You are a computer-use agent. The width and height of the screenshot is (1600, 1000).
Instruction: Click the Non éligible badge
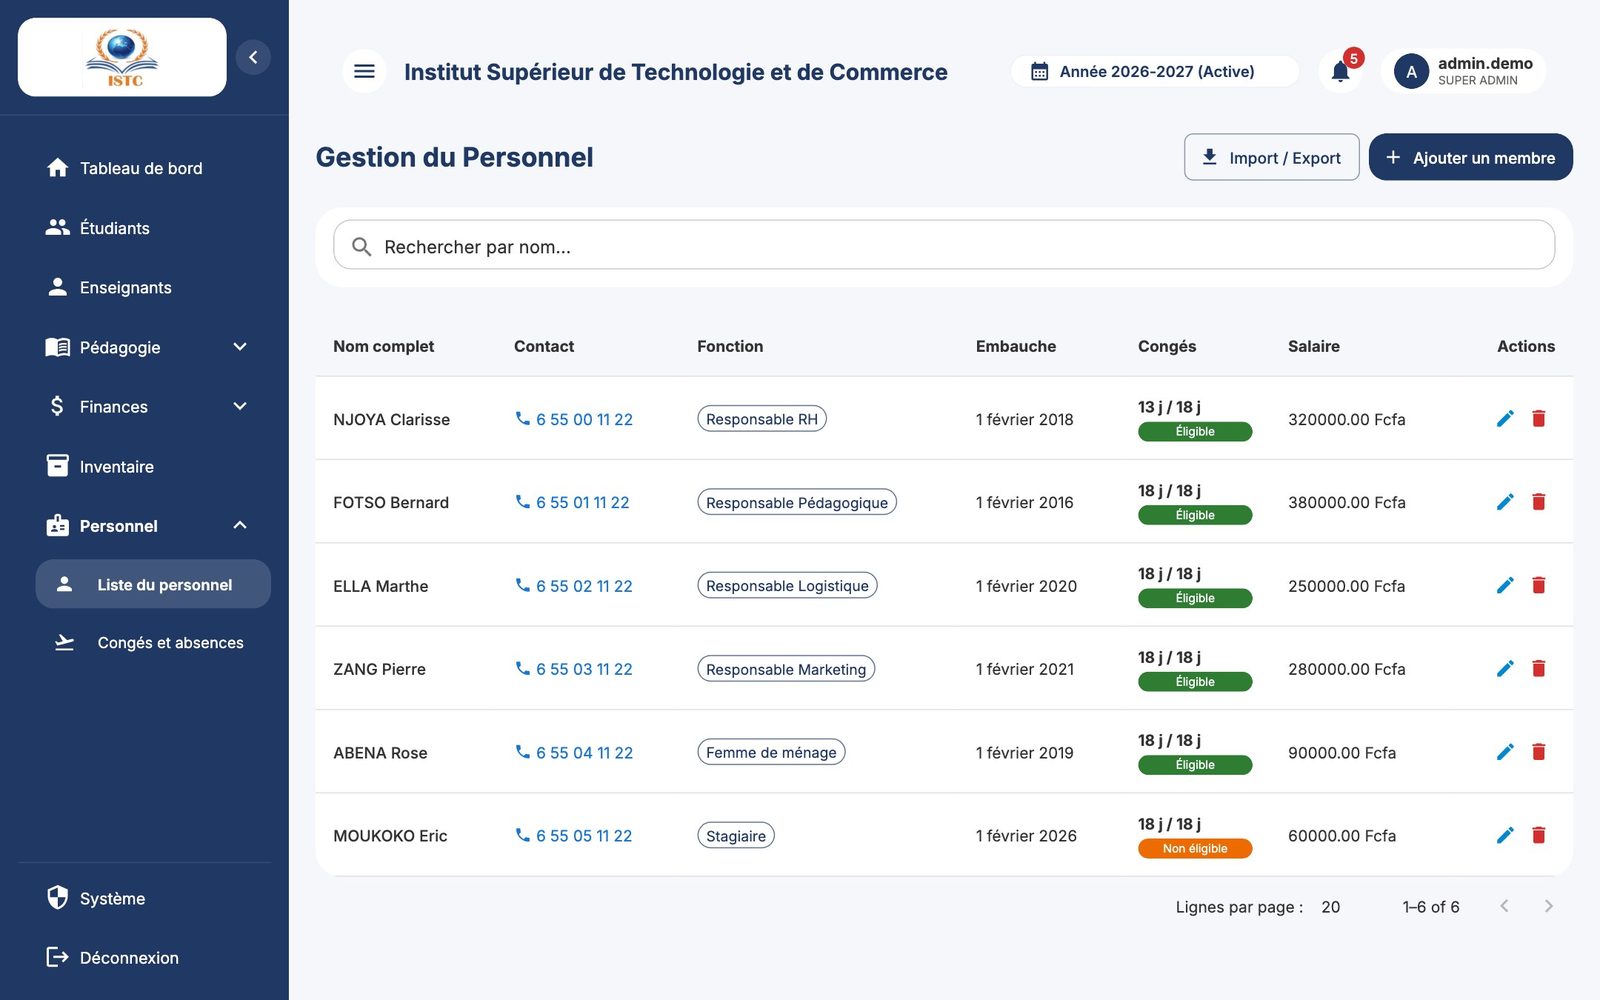click(x=1195, y=848)
